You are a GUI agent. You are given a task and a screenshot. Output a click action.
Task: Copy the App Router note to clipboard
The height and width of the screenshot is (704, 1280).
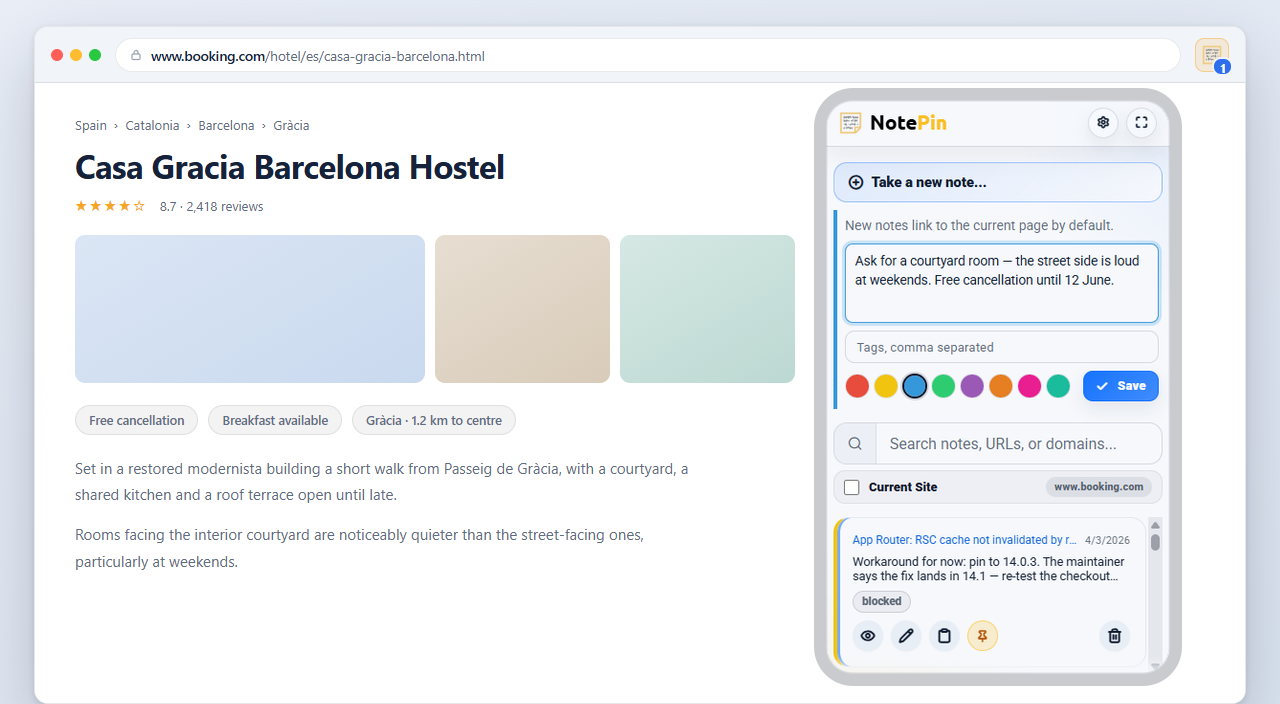[x=944, y=636]
